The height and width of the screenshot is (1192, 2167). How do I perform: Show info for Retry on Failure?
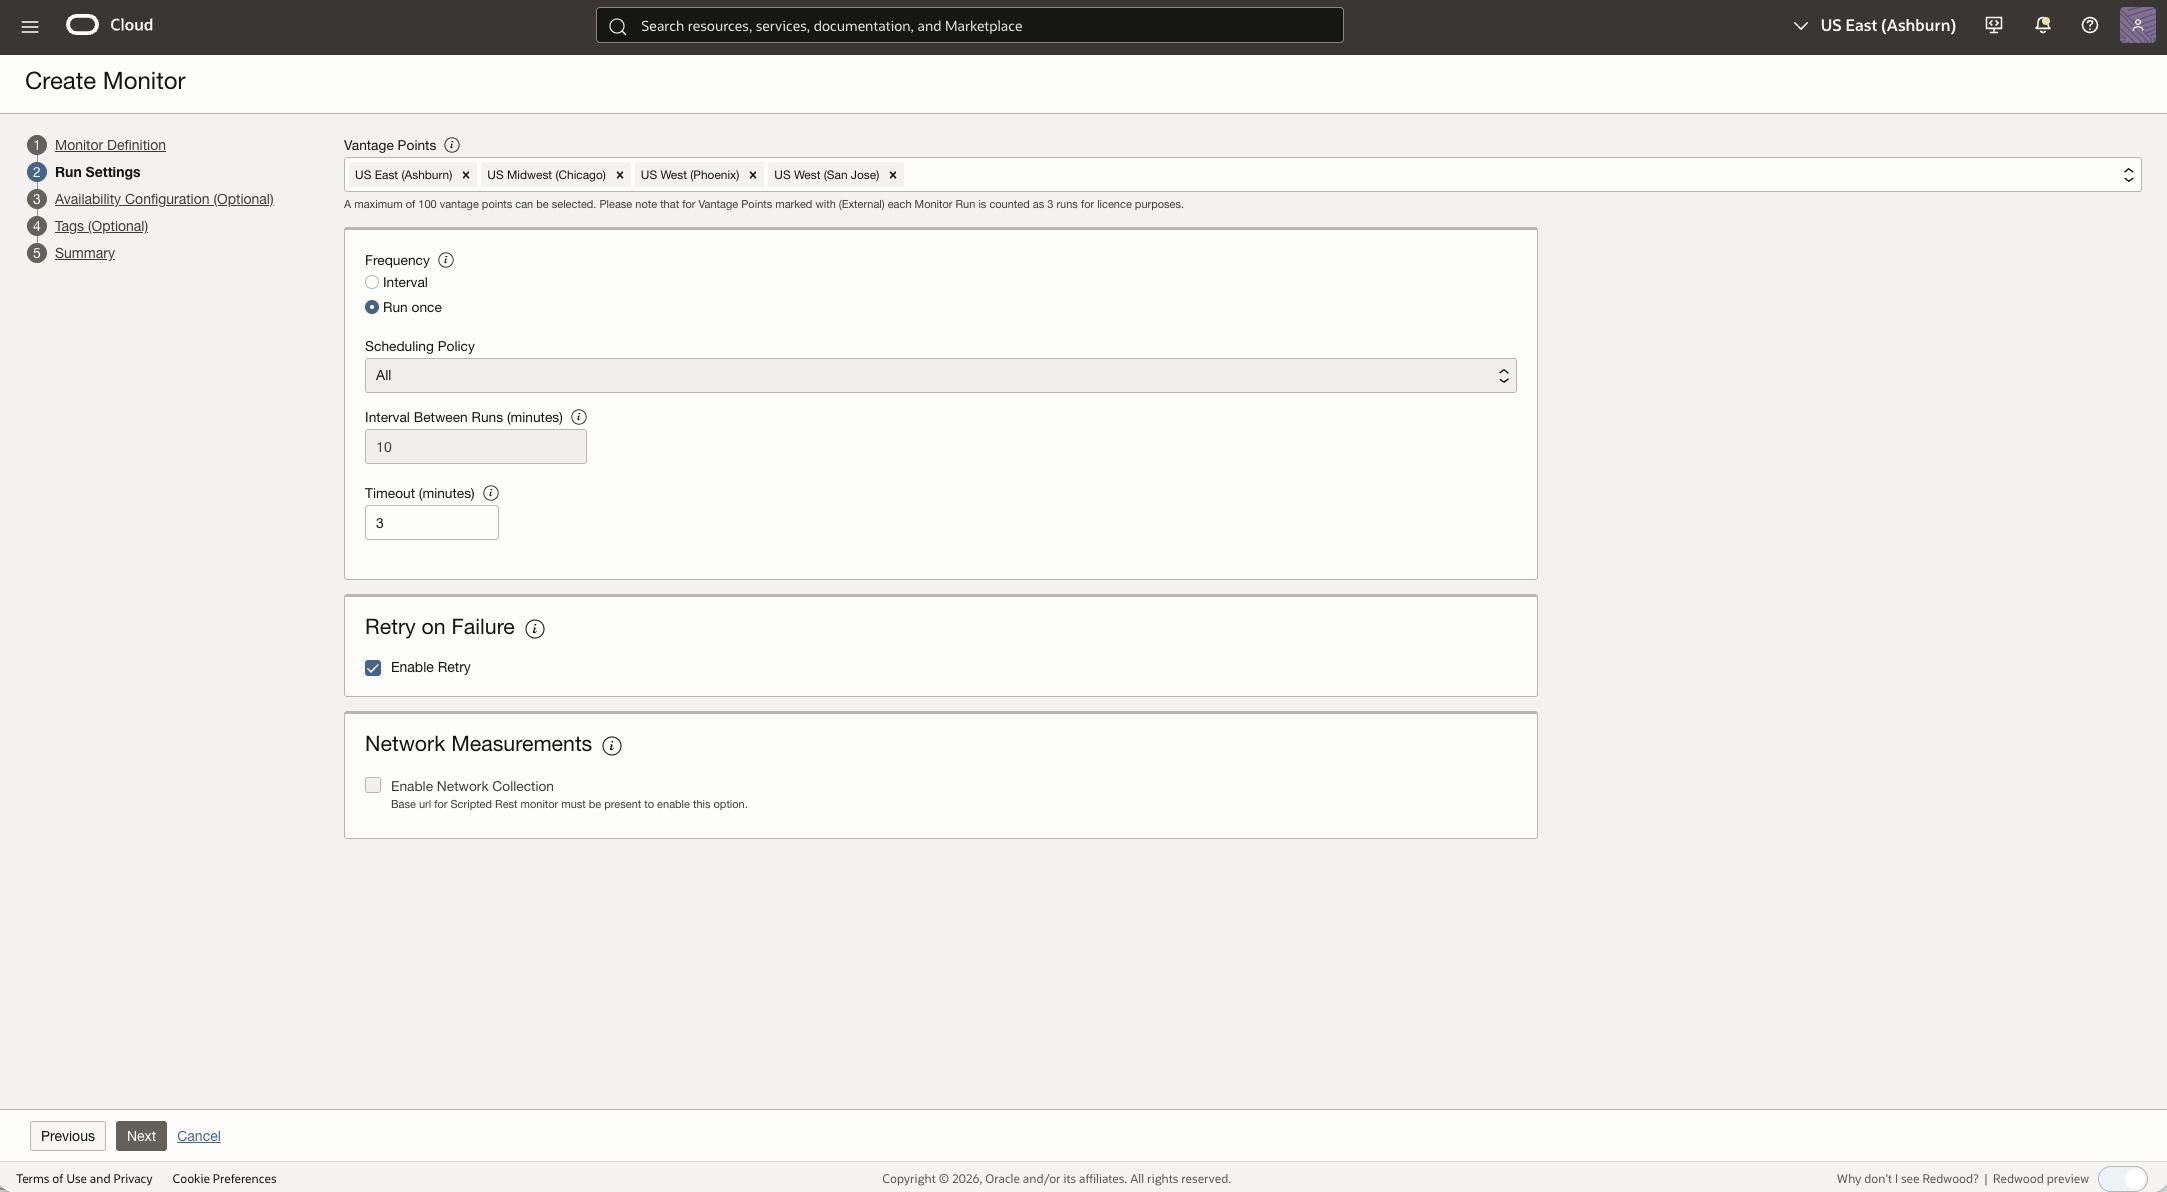(x=535, y=629)
